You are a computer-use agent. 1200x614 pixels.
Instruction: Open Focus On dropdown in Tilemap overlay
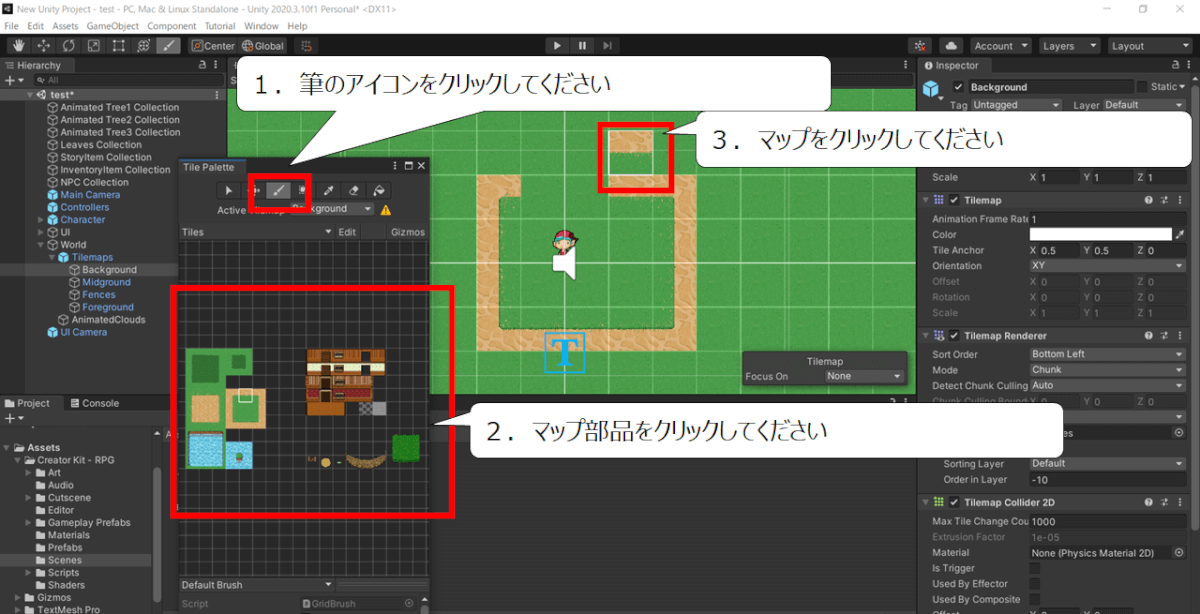(x=863, y=376)
